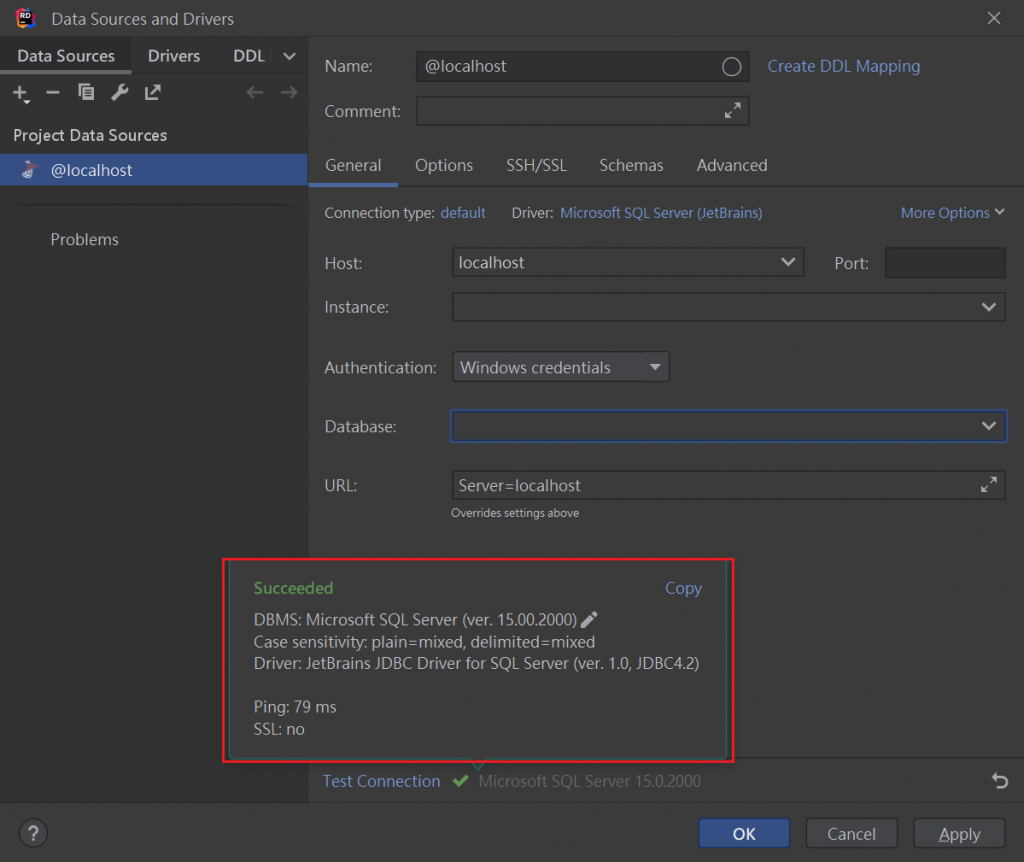Switch to the Drivers tab
The height and width of the screenshot is (862, 1024).
point(174,56)
